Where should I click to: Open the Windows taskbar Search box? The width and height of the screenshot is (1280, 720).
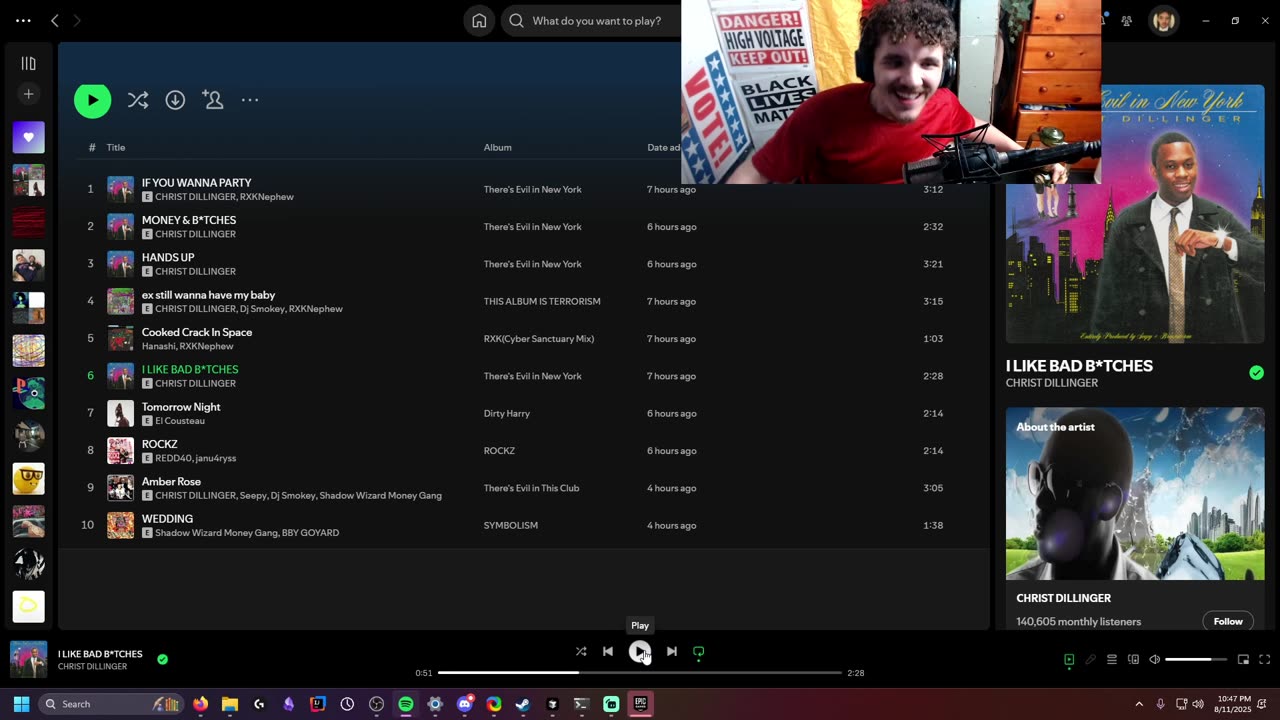[x=111, y=704]
